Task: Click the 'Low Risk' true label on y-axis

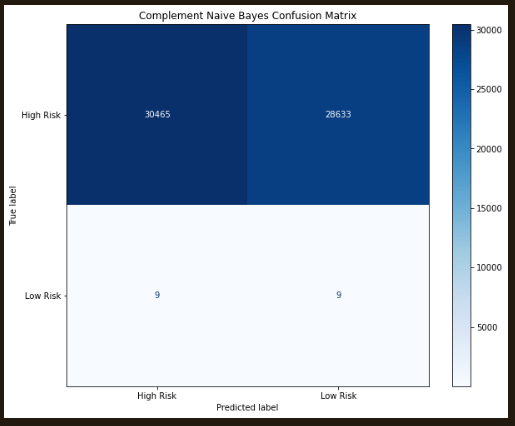Action: coord(43,296)
